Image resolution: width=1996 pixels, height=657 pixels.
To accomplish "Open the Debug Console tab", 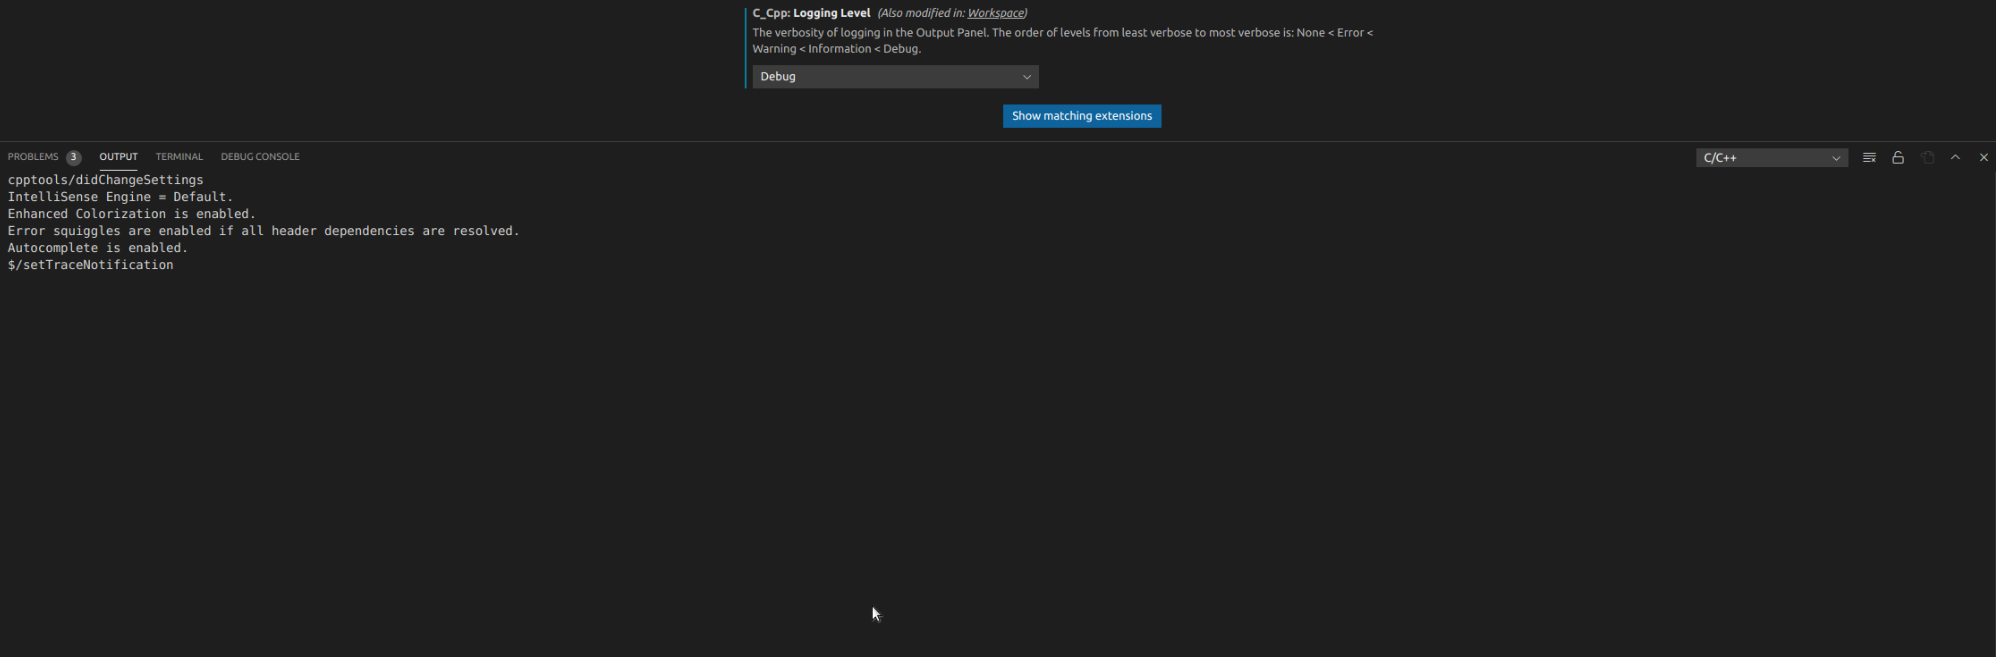I will pyautogui.click(x=260, y=157).
